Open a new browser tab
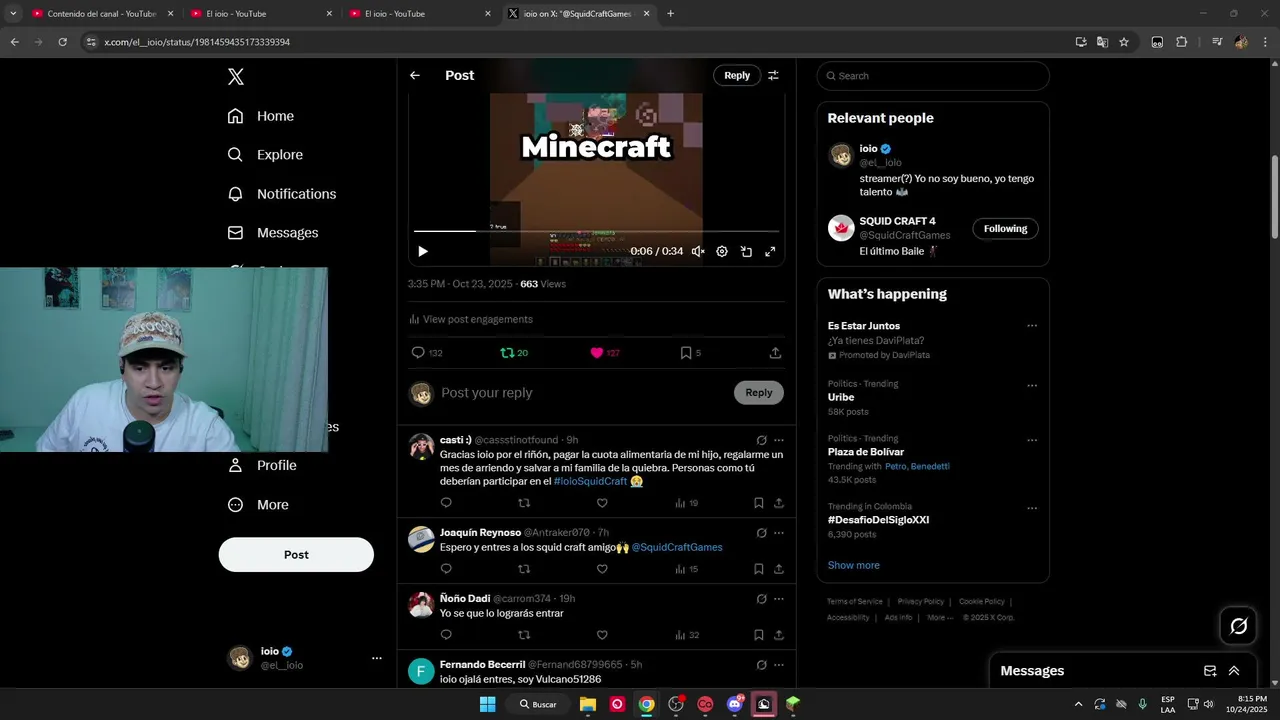 (670, 14)
